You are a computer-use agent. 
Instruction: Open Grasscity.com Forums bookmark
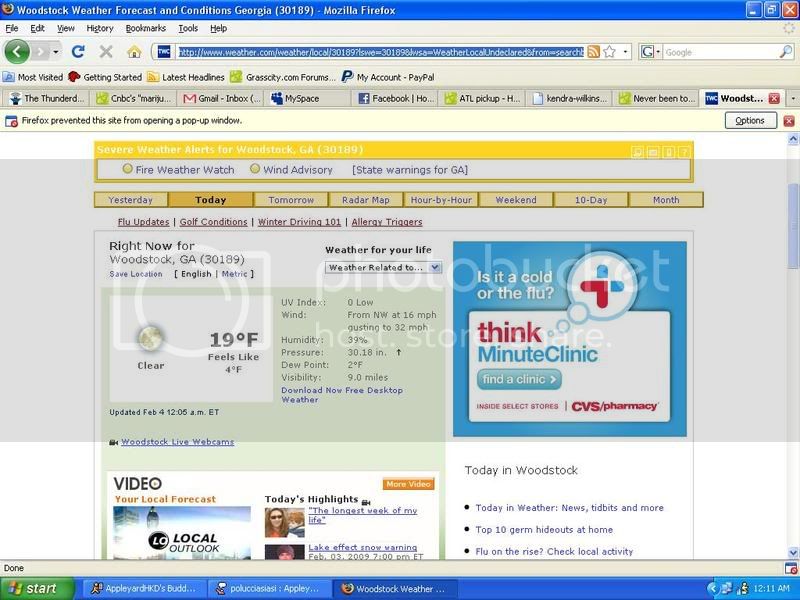point(283,77)
